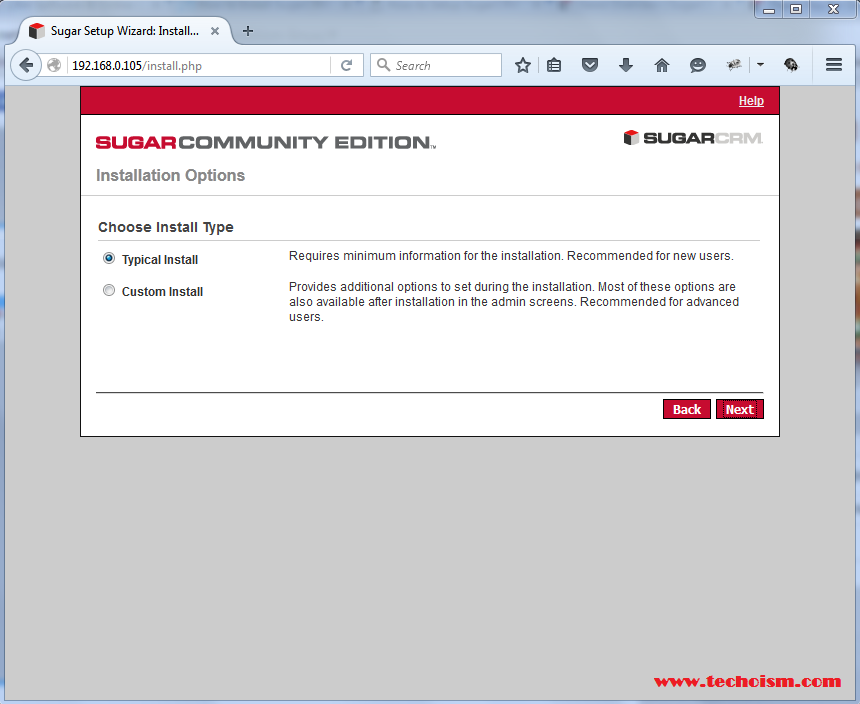This screenshot has height=704, width=860.
Task: Click the Back button
Action: pos(687,409)
